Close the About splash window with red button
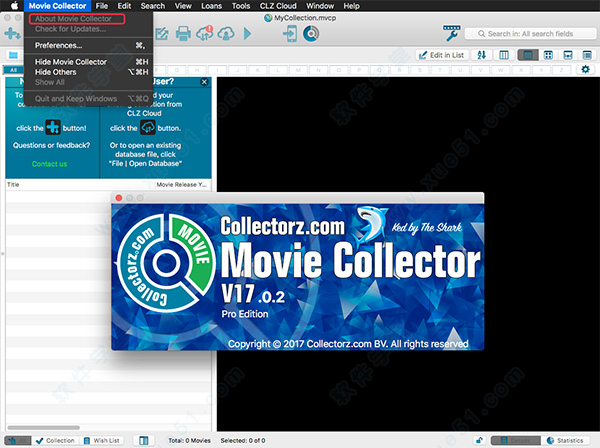The image size is (600, 448). click(119, 198)
